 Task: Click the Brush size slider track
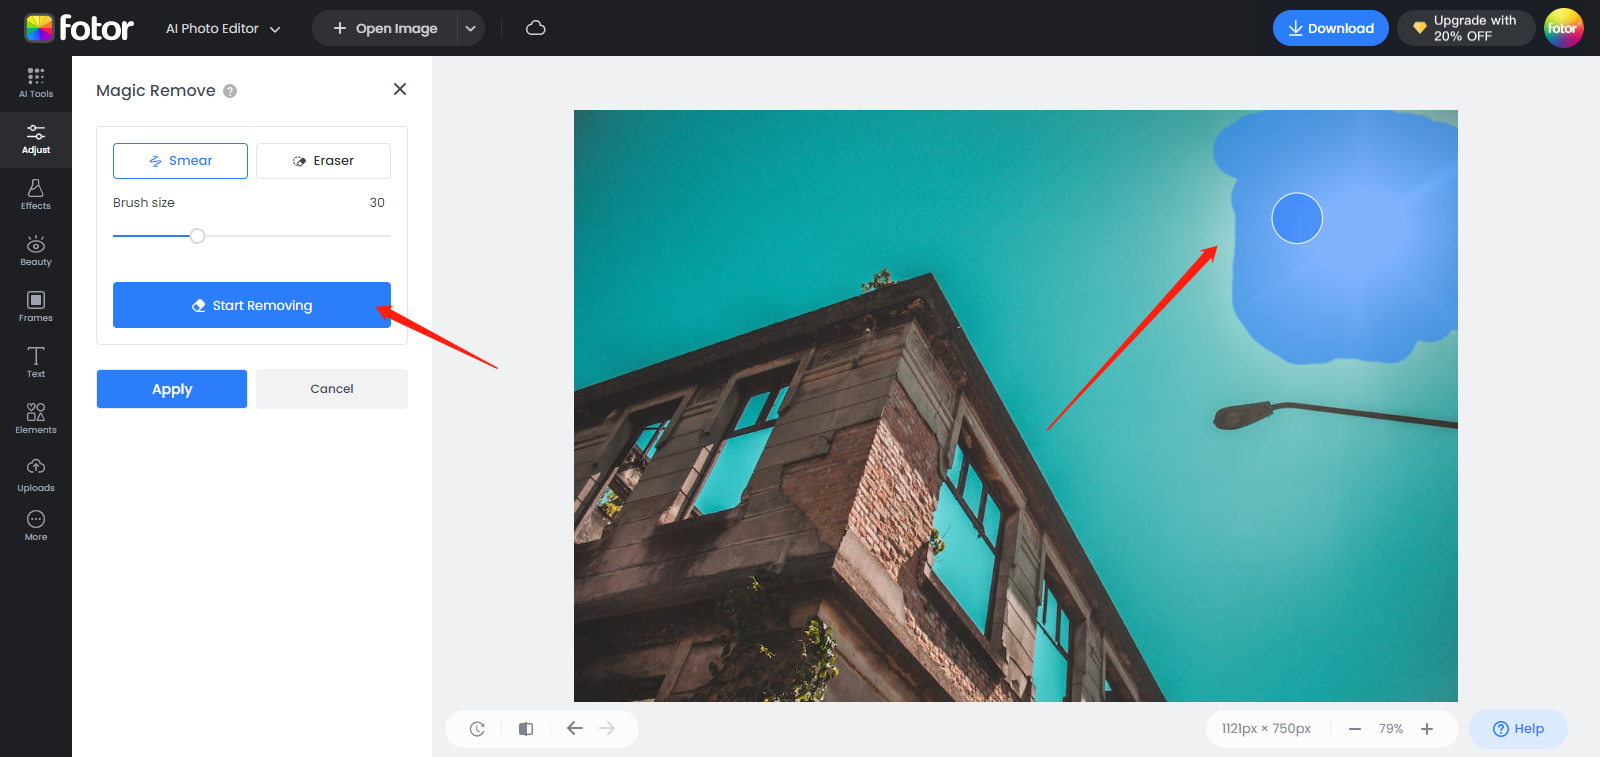[290, 236]
